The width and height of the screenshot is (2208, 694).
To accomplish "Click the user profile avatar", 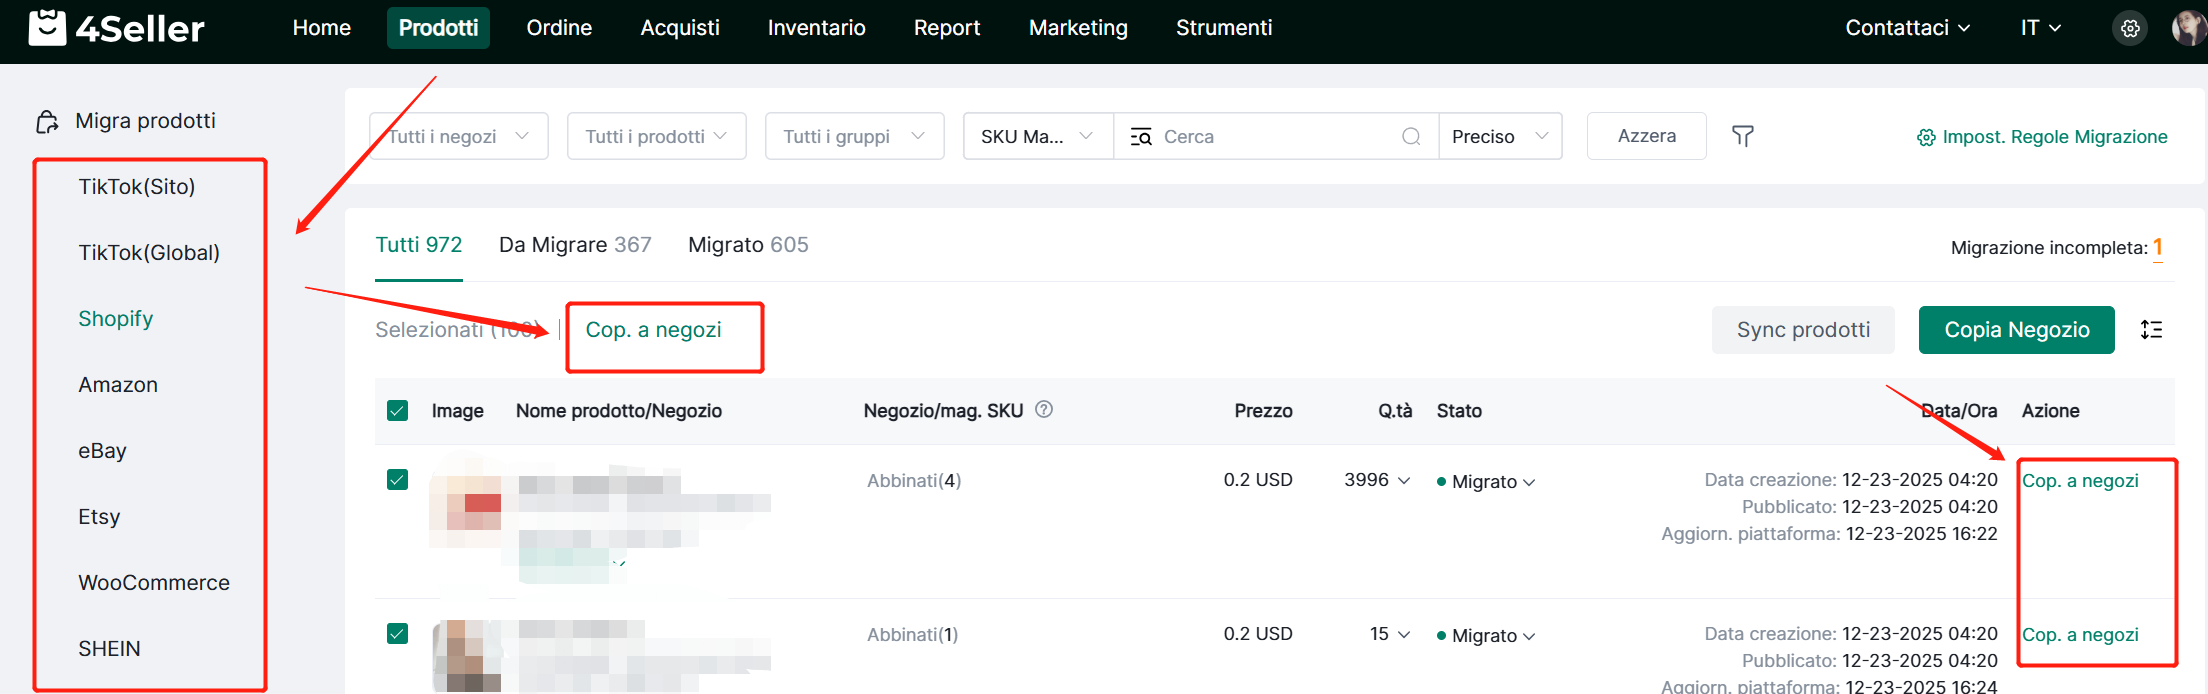I will 2188,28.
